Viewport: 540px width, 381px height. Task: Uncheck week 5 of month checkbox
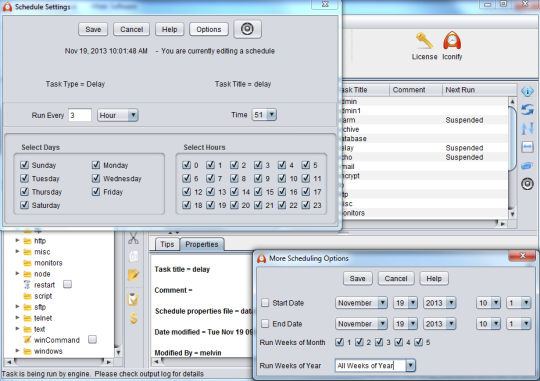pos(418,342)
